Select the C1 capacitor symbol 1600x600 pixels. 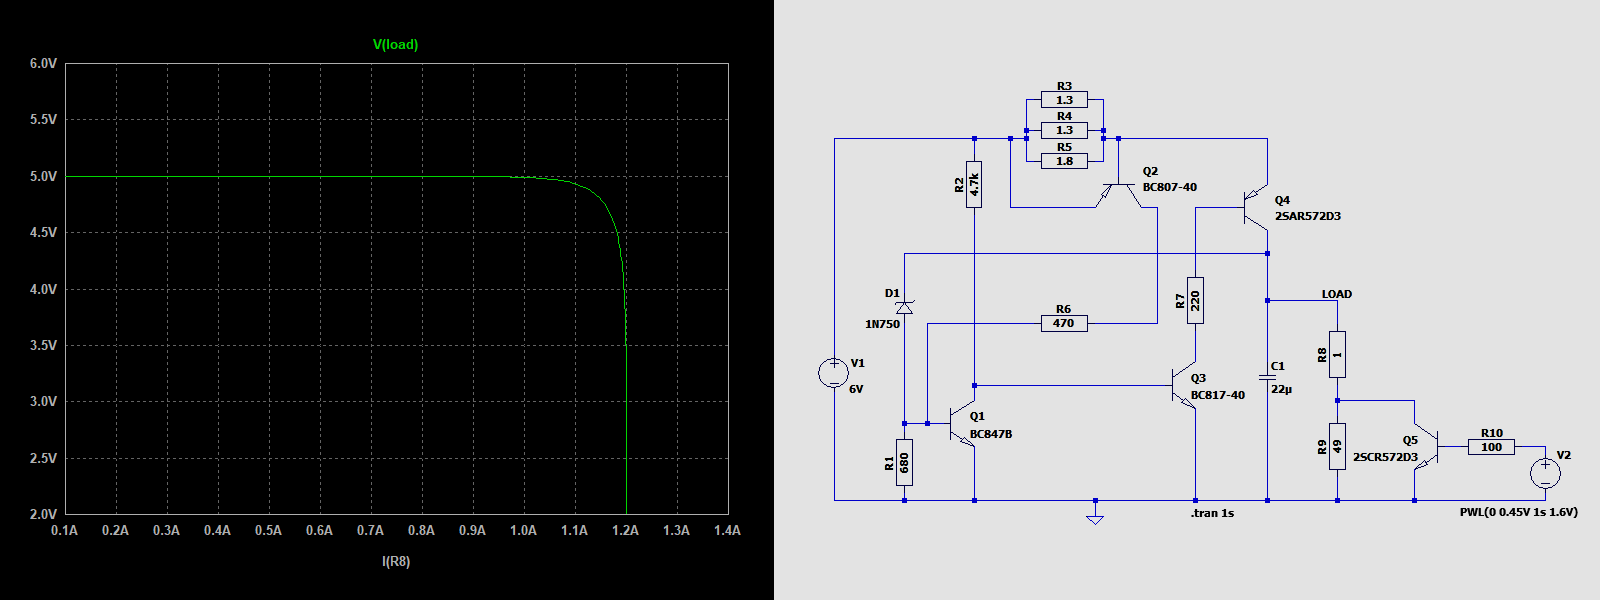pyautogui.click(x=1267, y=379)
